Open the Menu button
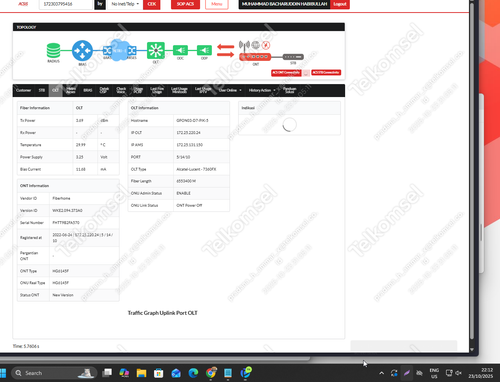The image size is (500, 382). [217, 4]
